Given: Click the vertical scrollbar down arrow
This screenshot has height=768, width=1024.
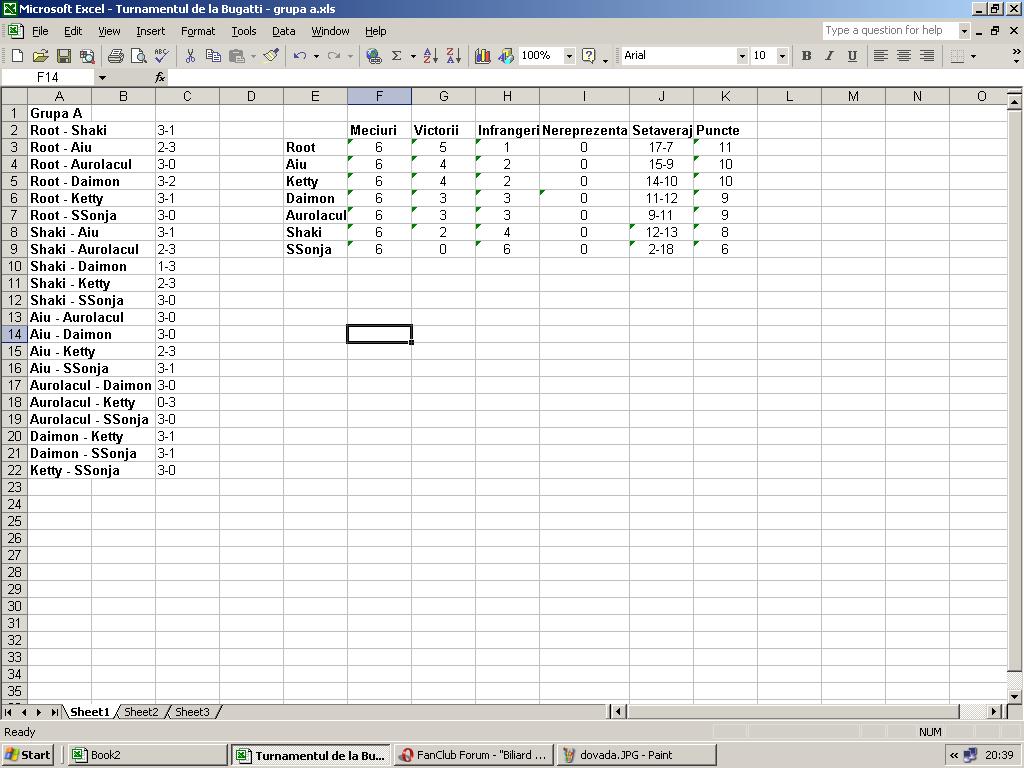Looking at the screenshot, I should click(x=1014, y=696).
